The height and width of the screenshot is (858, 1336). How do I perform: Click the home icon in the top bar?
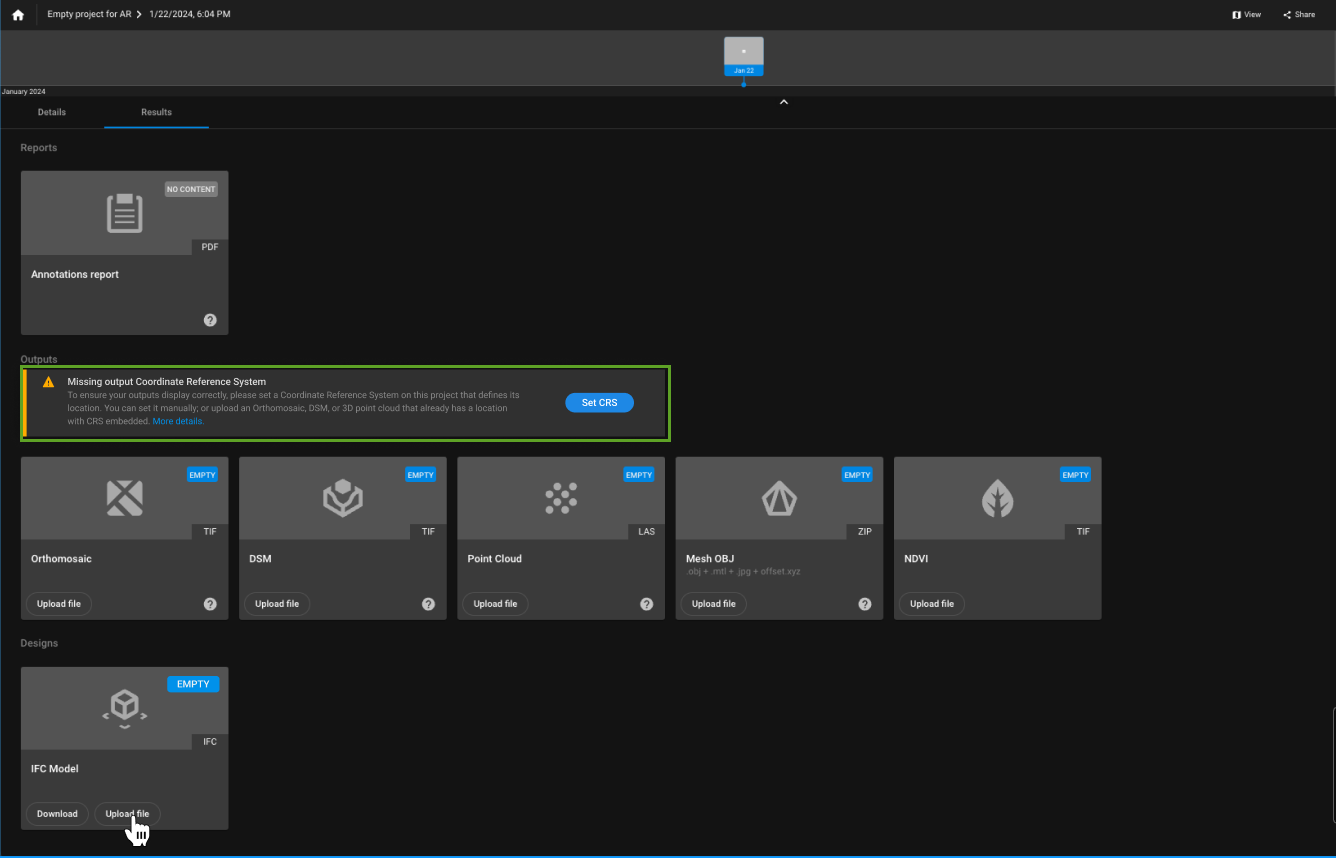18,14
